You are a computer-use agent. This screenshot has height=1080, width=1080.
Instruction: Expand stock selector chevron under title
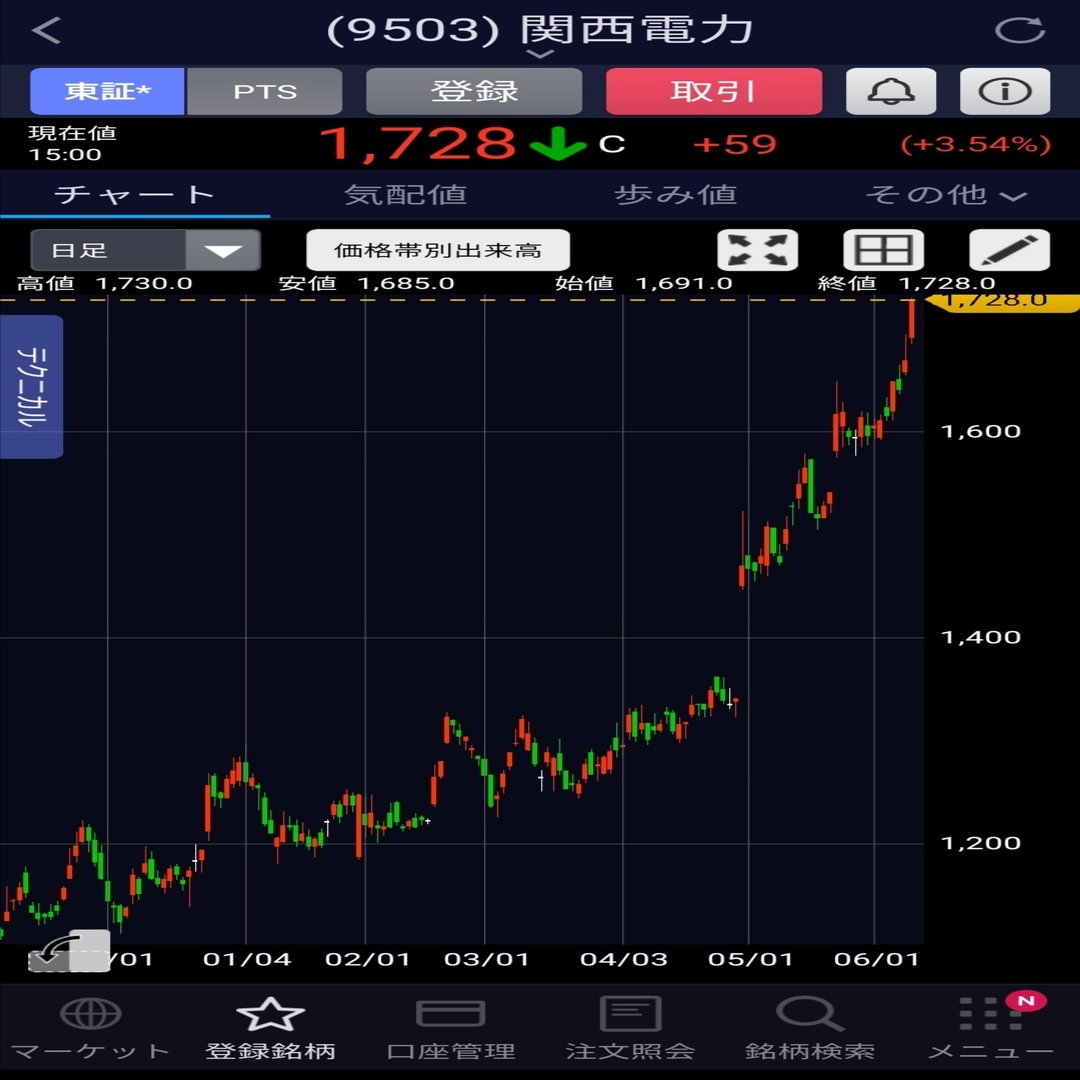pyautogui.click(x=541, y=54)
